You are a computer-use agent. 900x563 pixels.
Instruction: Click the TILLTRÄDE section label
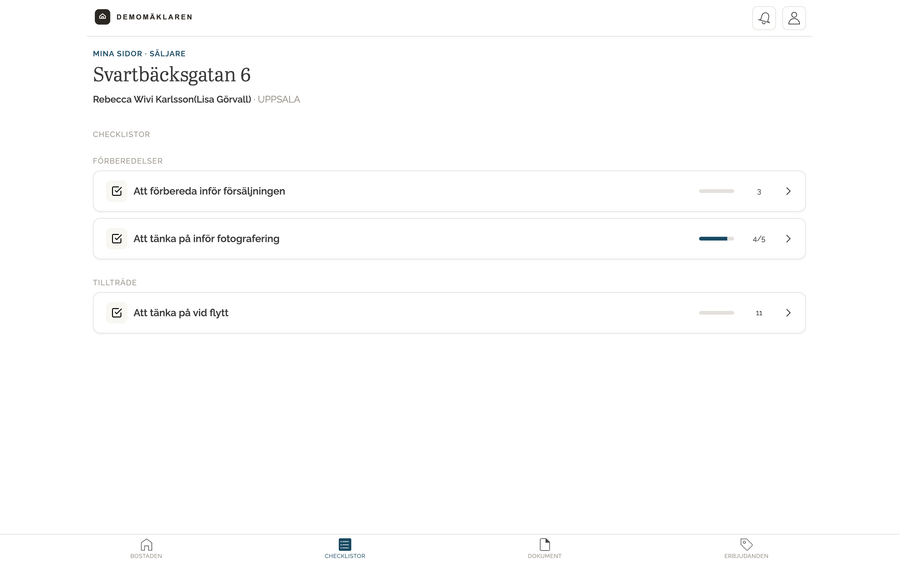click(x=115, y=283)
